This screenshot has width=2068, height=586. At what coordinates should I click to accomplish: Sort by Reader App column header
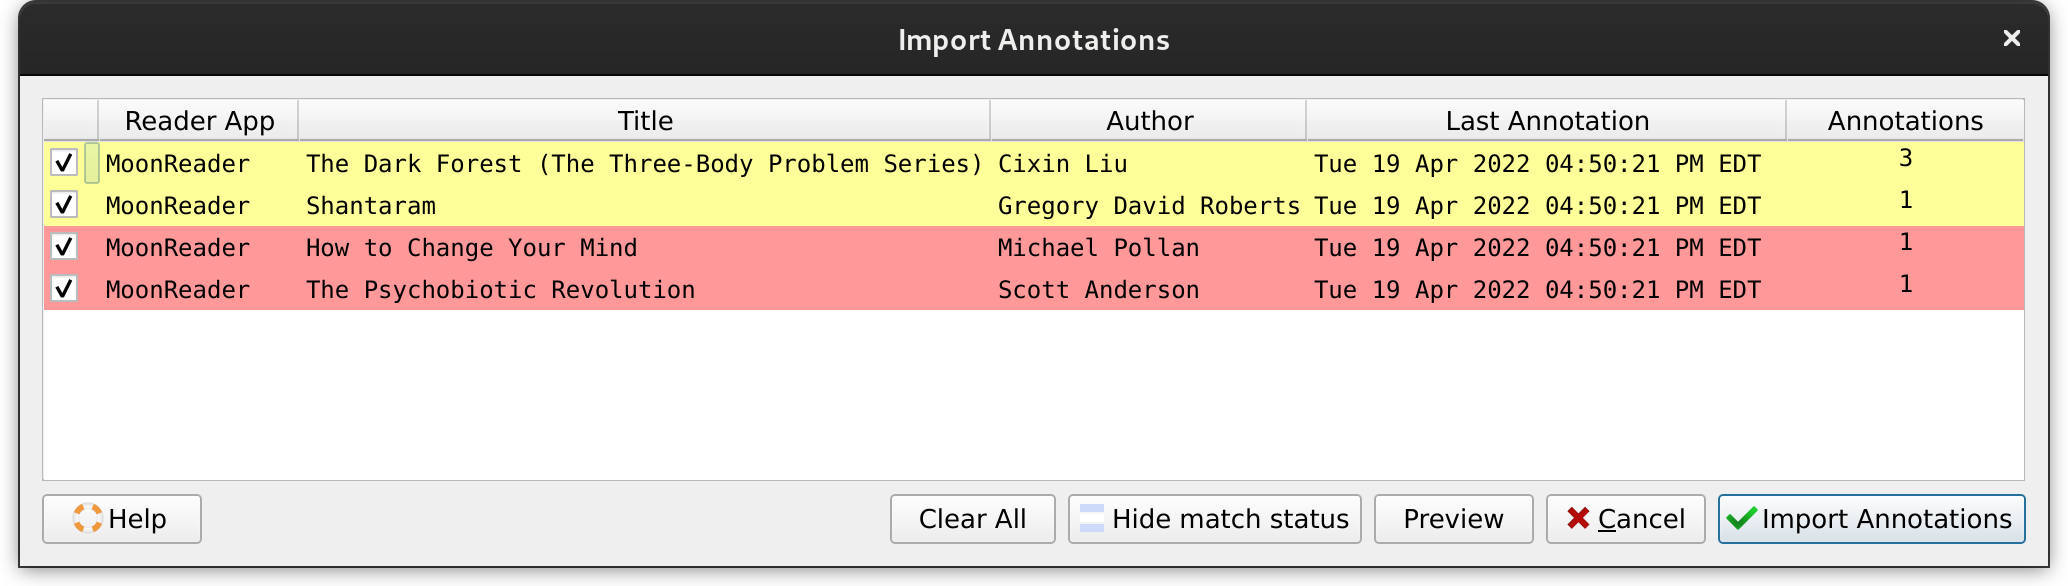[199, 121]
